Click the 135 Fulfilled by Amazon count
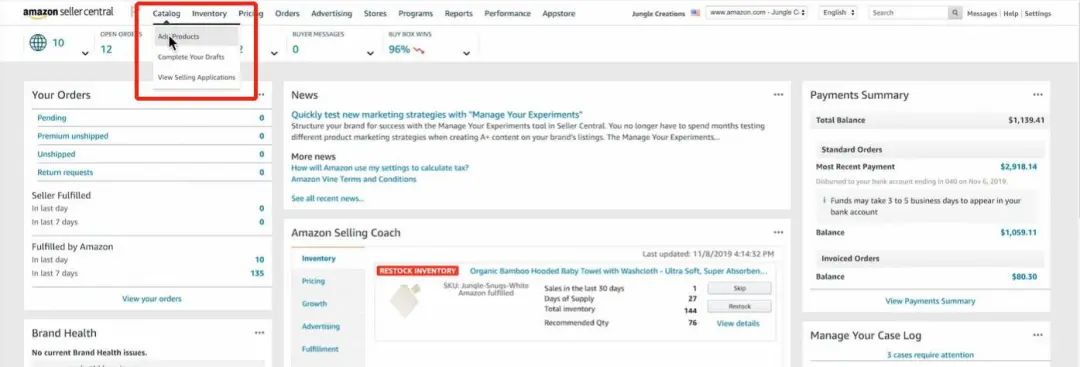This screenshot has height=367, width=1080. click(x=257, y=273)
